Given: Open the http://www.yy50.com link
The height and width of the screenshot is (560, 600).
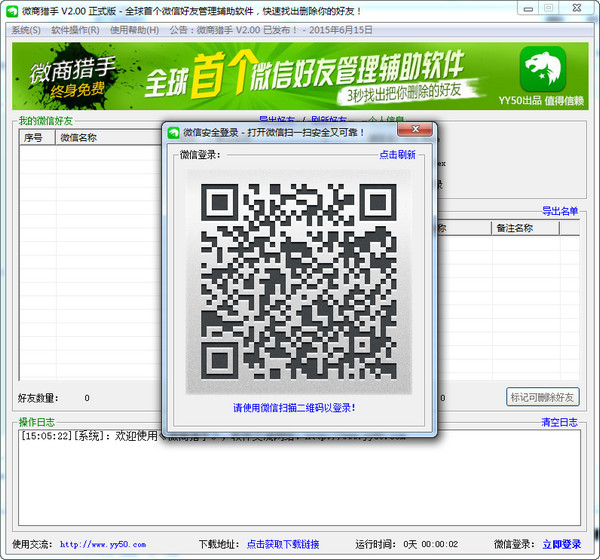Looking at the screenshot, I should [x=103, y=545].
